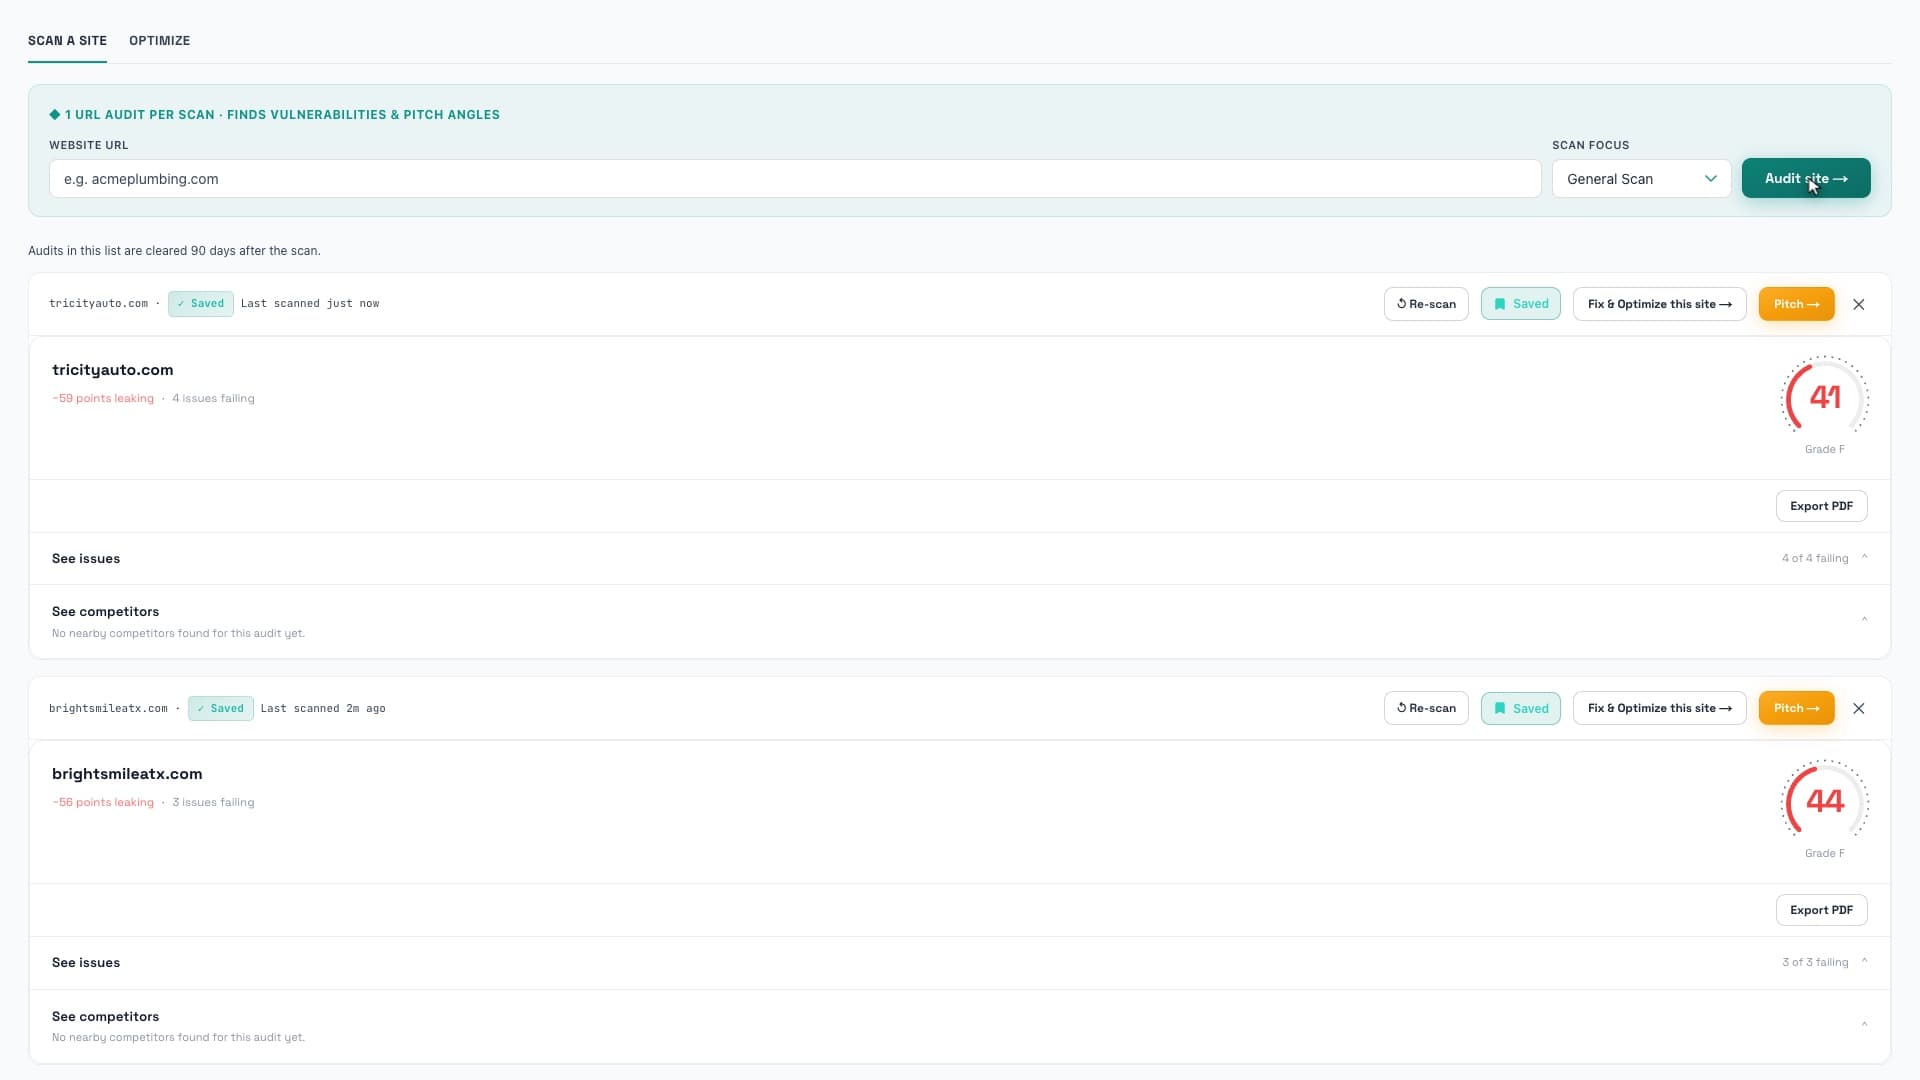Screen dimensions: 1920x1080
Task: Select the SCAN A SITE tab
Action: coord(67,41)
